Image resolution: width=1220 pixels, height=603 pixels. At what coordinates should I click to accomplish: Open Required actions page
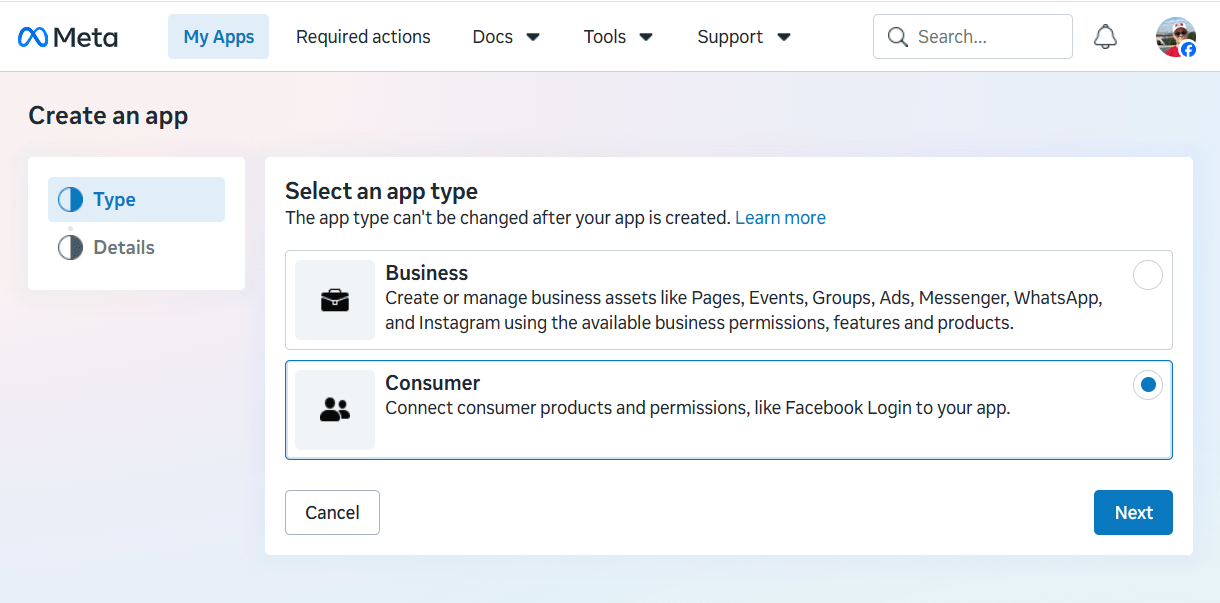tap(363, 37)
